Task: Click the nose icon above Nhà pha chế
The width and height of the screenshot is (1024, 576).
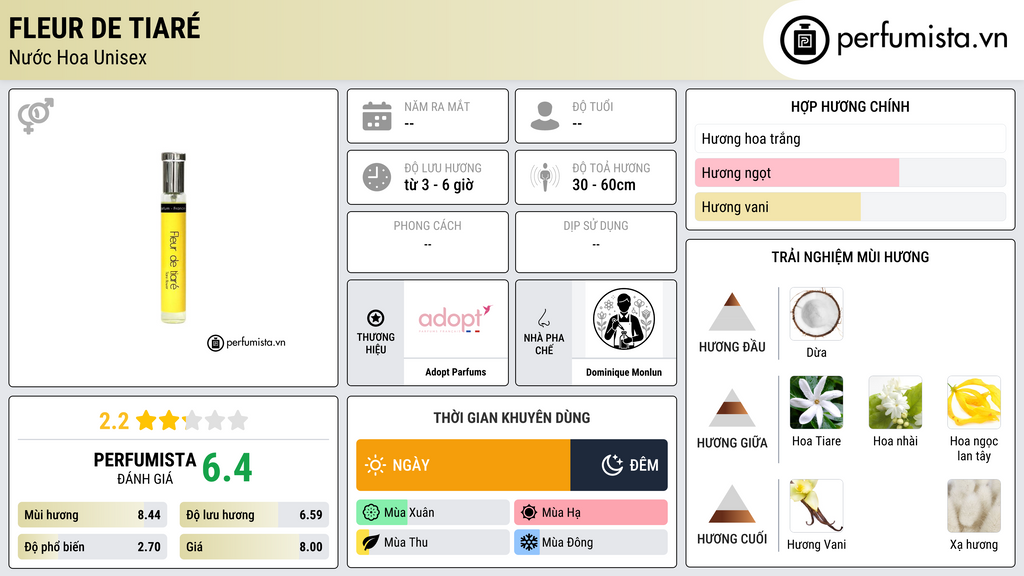Action: (544, 318)
